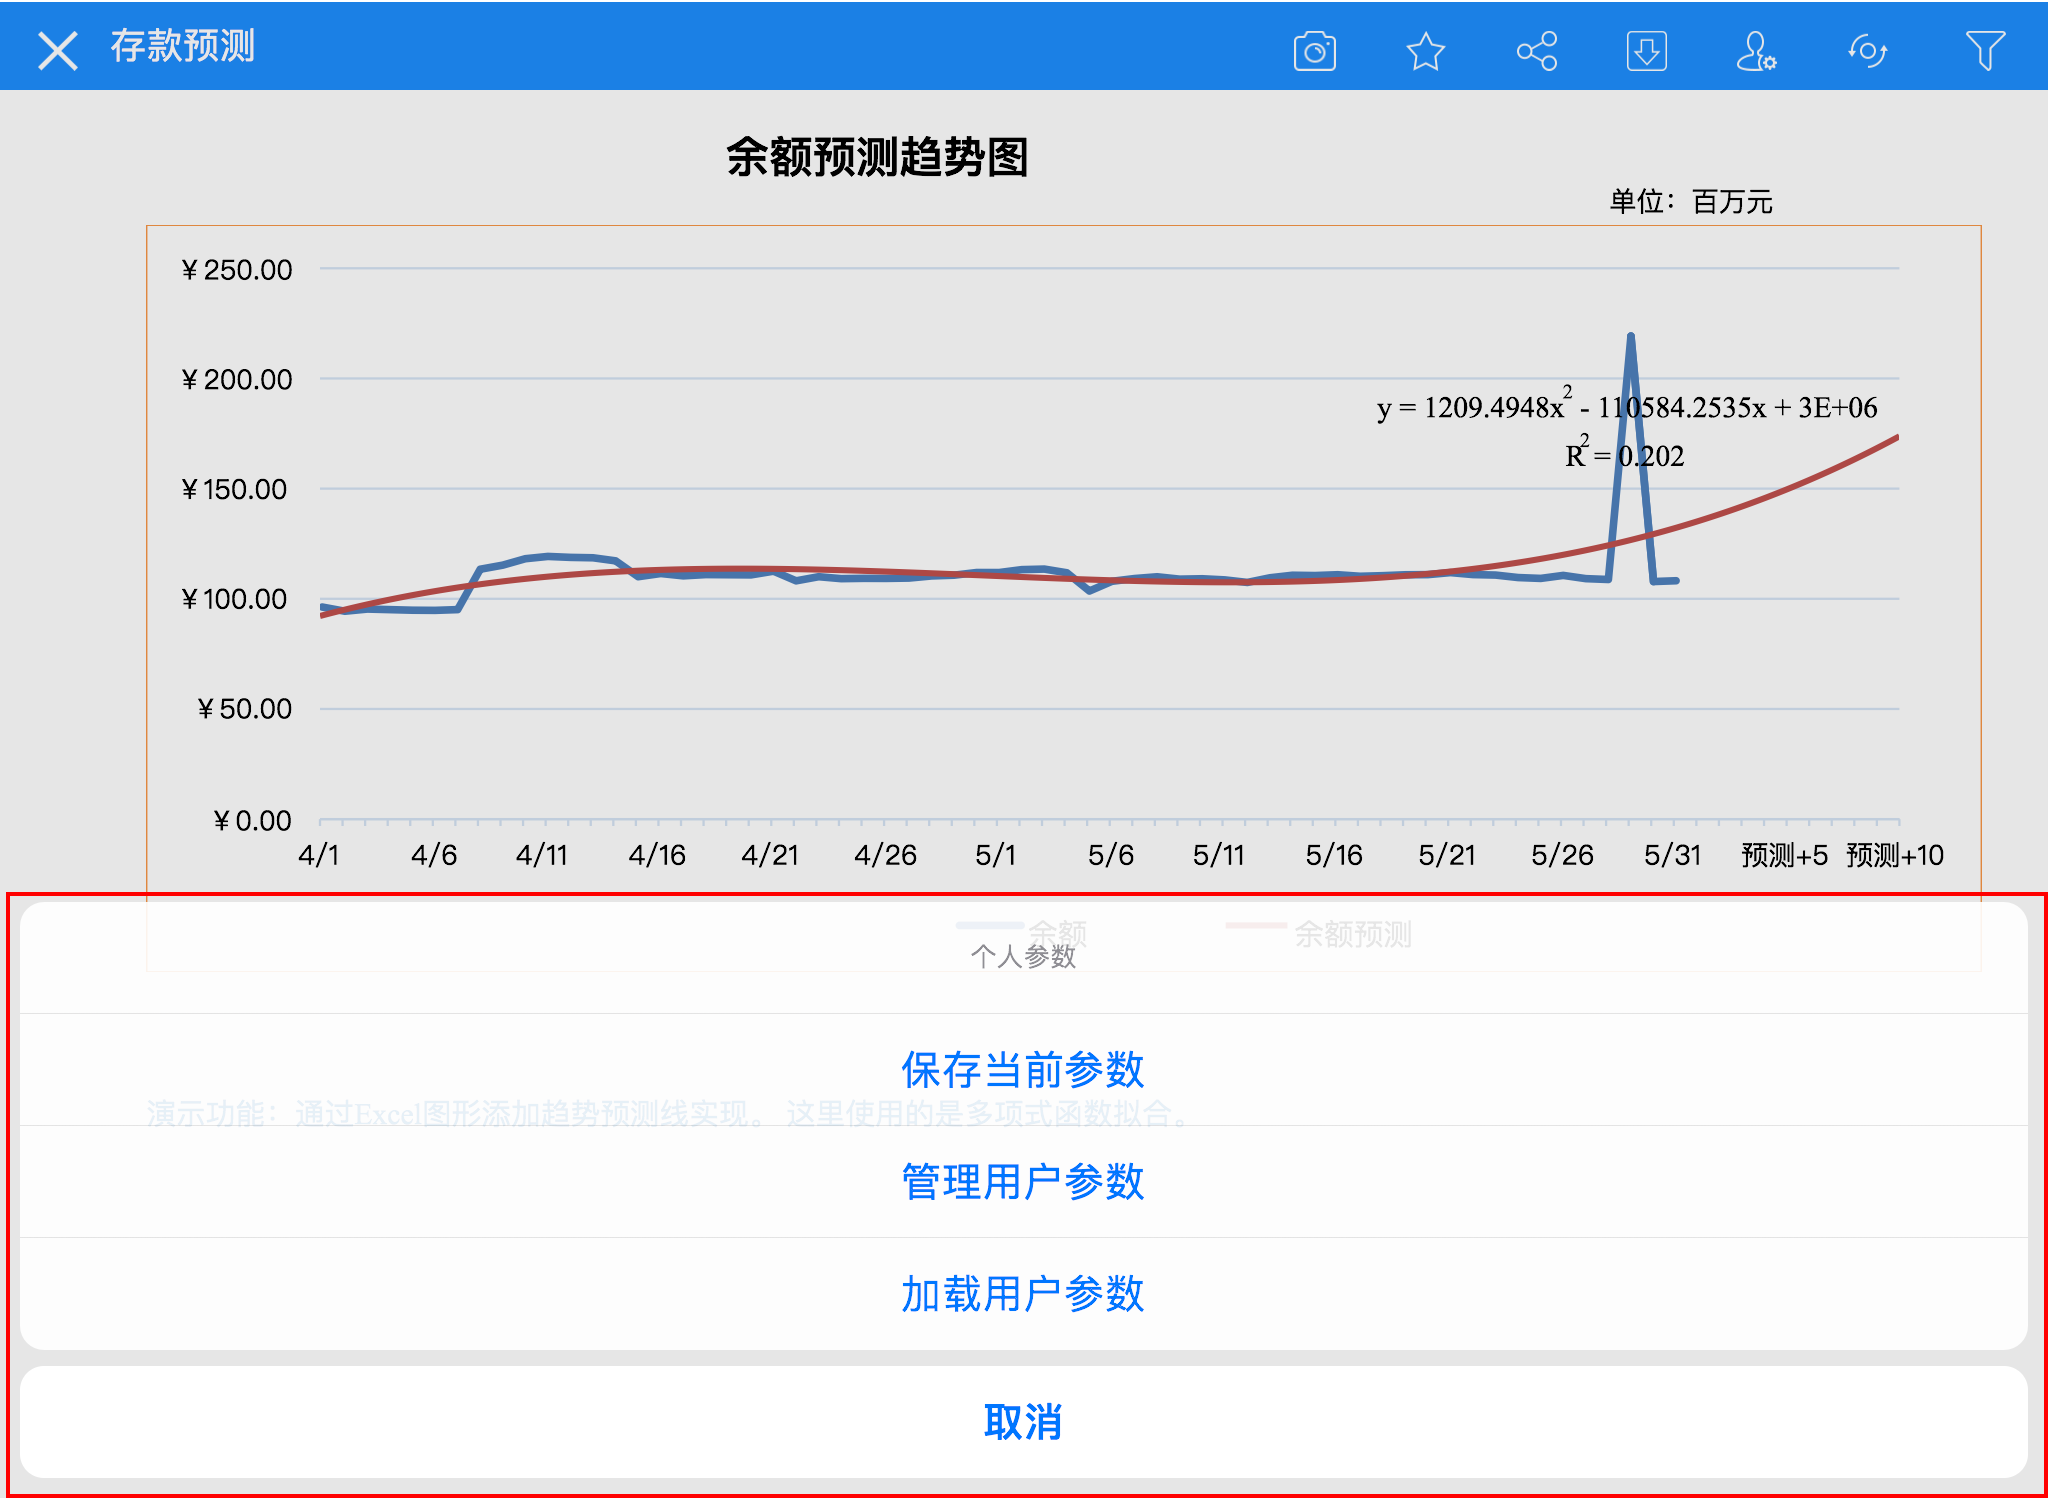The image size is (2048, 1498).
Task: Tap the 取消 cancel button
Action: click(1023, 1422)
